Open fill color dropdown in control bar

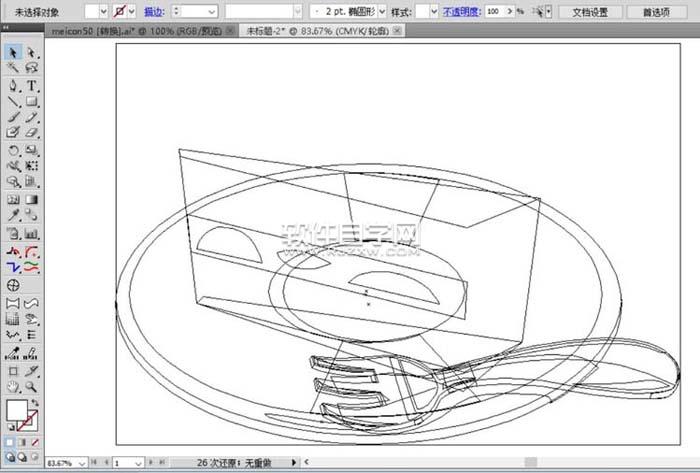[104, 12]
